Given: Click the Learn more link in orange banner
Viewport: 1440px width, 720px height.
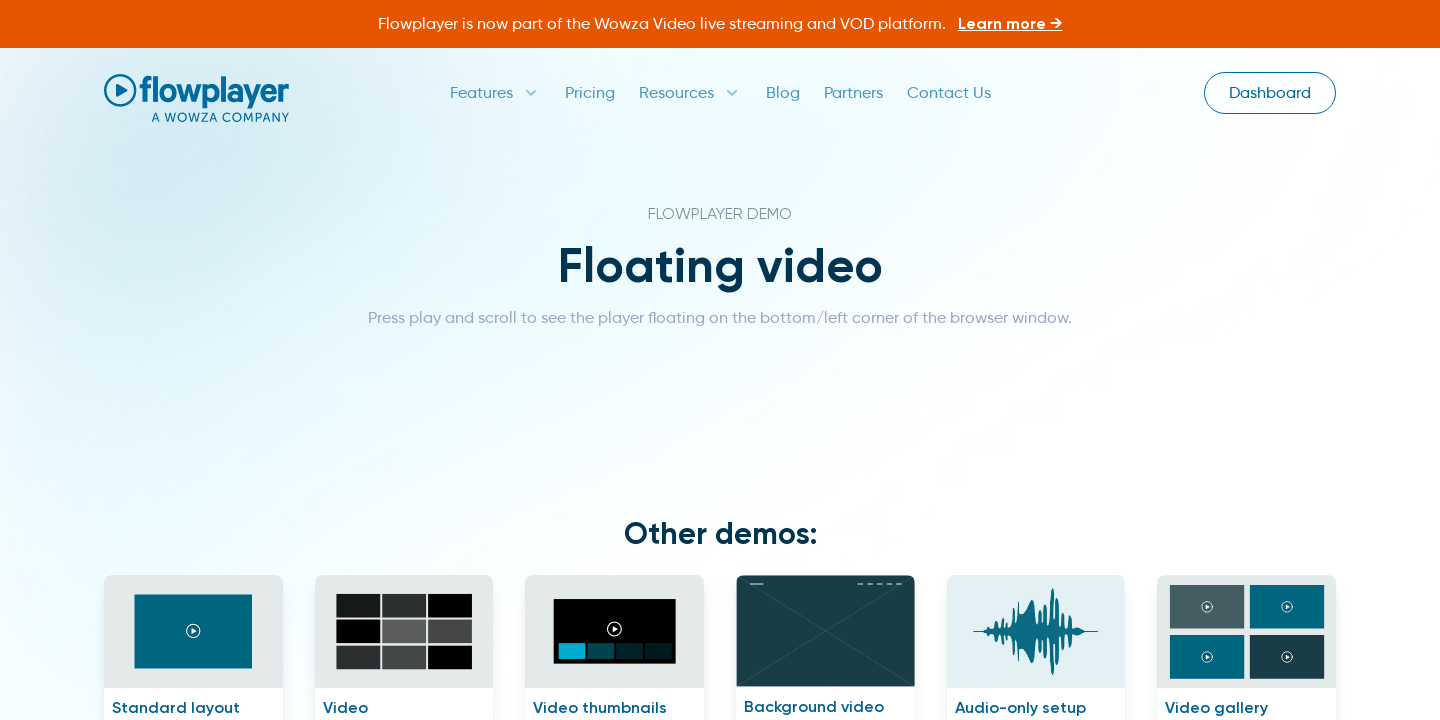Looking at the screenshot, I should (x=1009, y=23).
